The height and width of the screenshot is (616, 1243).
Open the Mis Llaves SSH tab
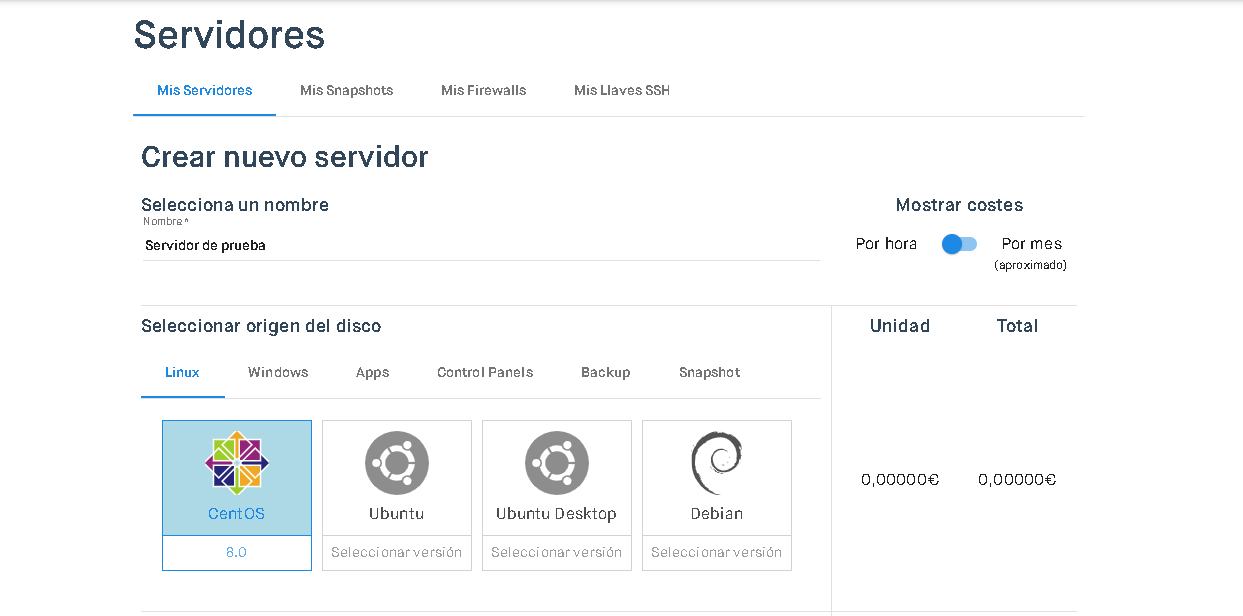(x=622, y=90)
